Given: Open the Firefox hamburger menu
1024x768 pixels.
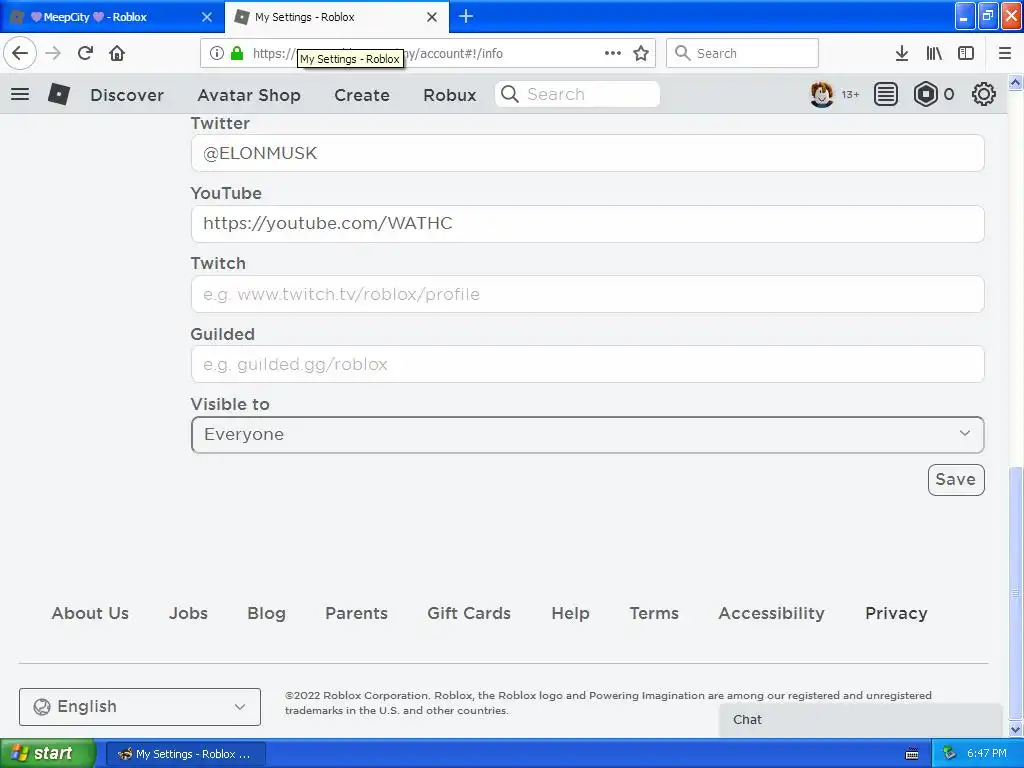Looking at the screenshot, I should (x=1005, y=53).
